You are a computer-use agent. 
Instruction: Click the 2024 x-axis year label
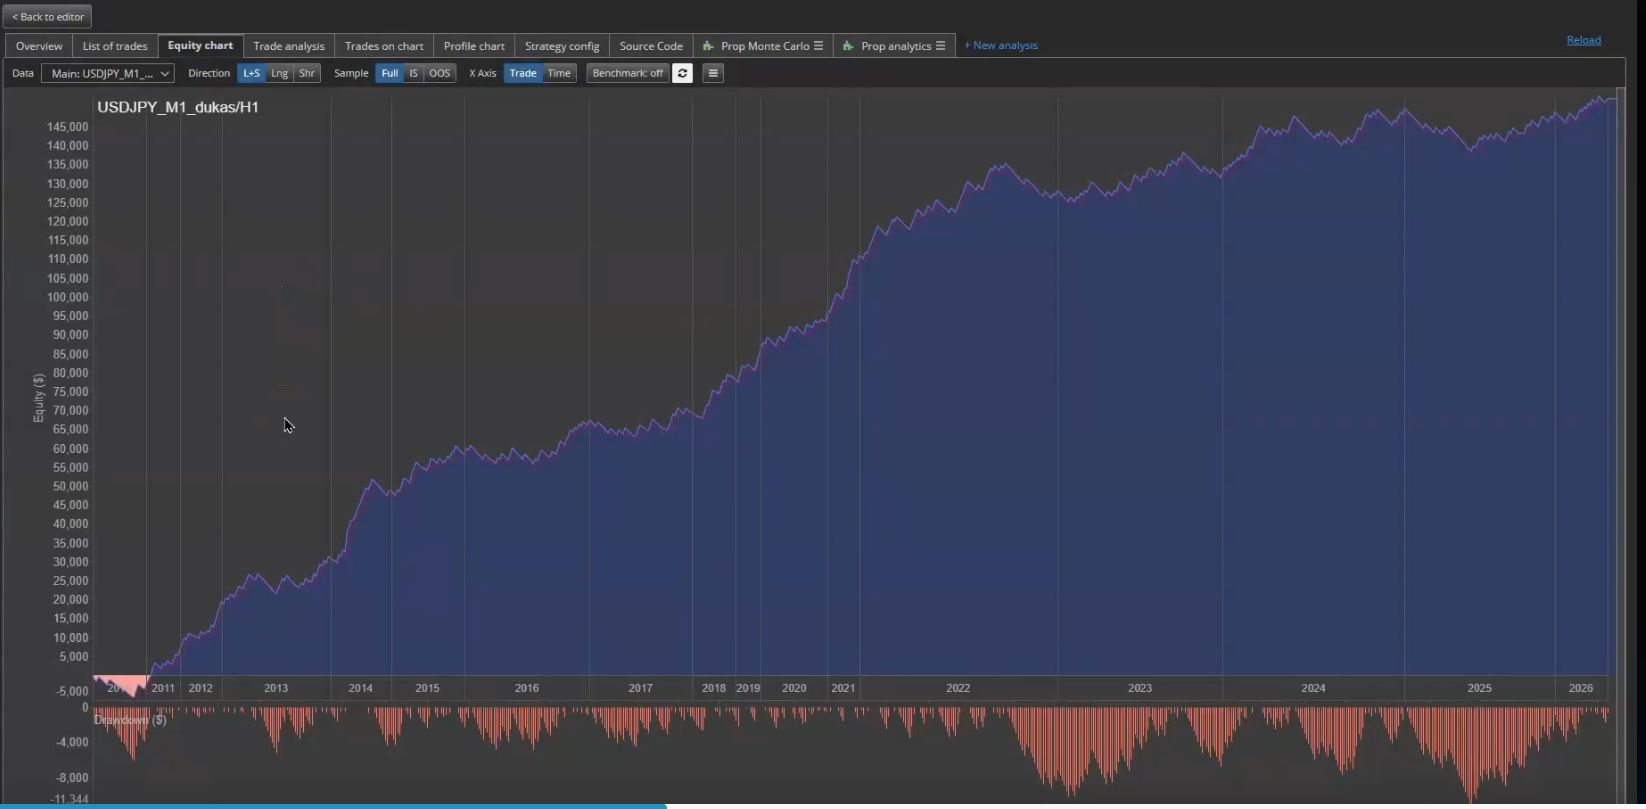1313,688
